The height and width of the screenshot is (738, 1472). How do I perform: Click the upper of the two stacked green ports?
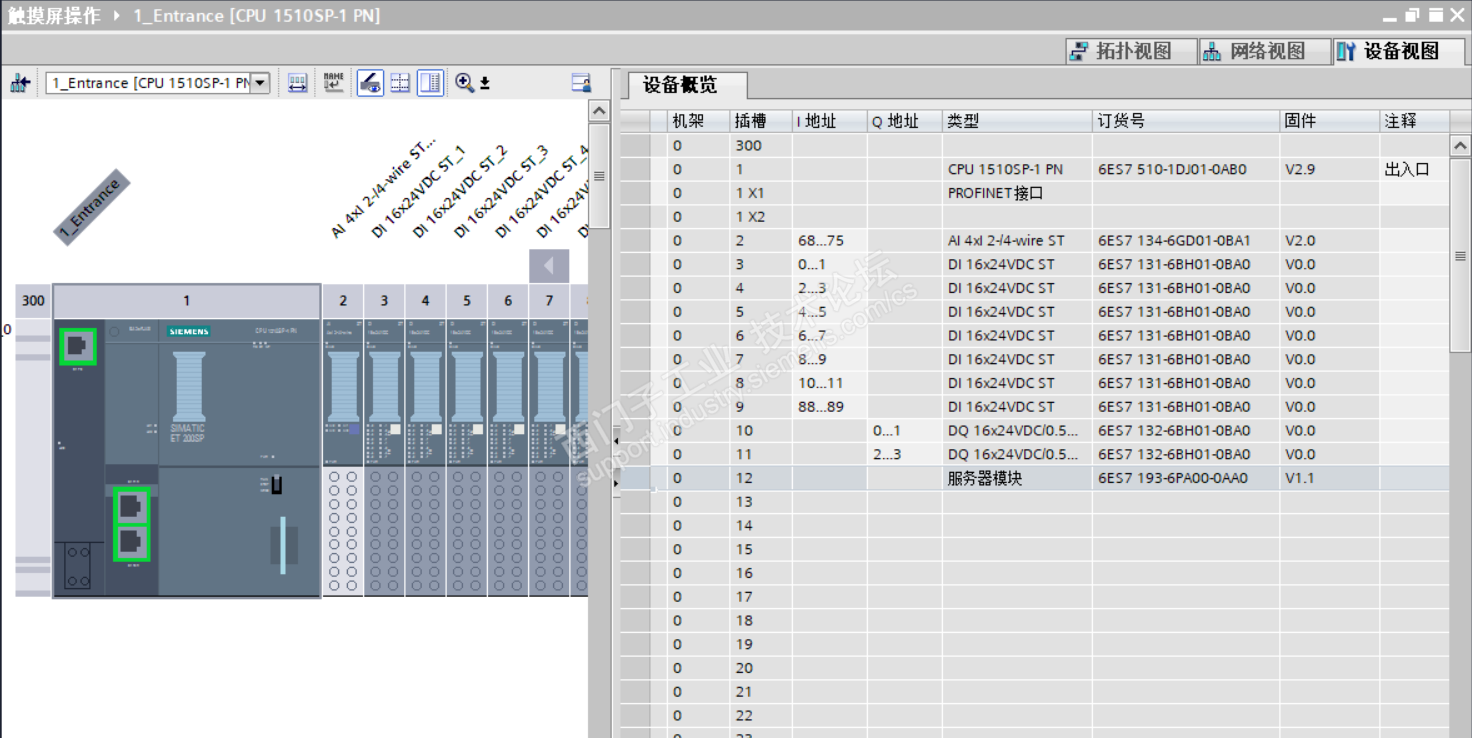(131, 506)
